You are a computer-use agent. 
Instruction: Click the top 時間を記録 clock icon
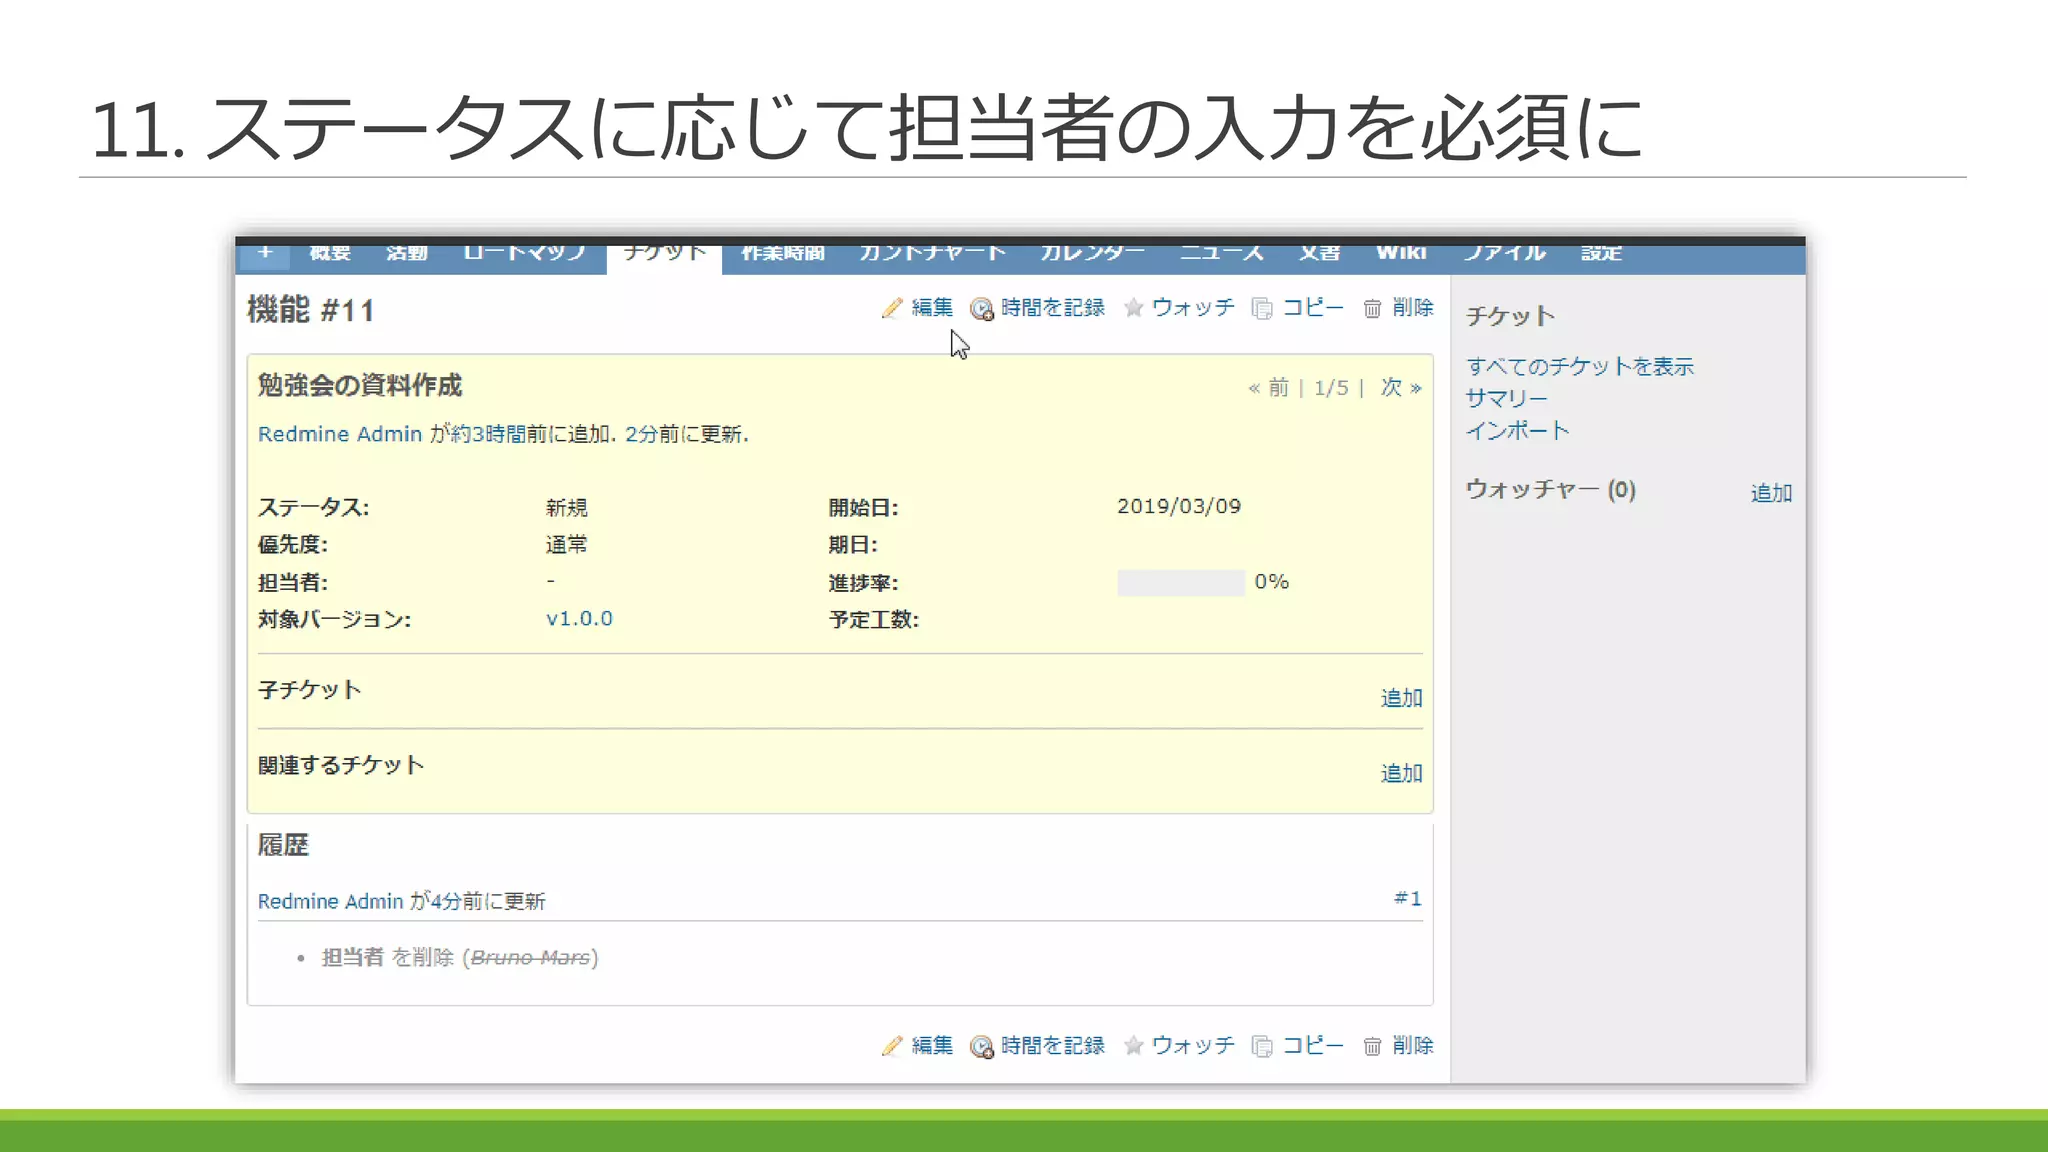click(982, 309)
